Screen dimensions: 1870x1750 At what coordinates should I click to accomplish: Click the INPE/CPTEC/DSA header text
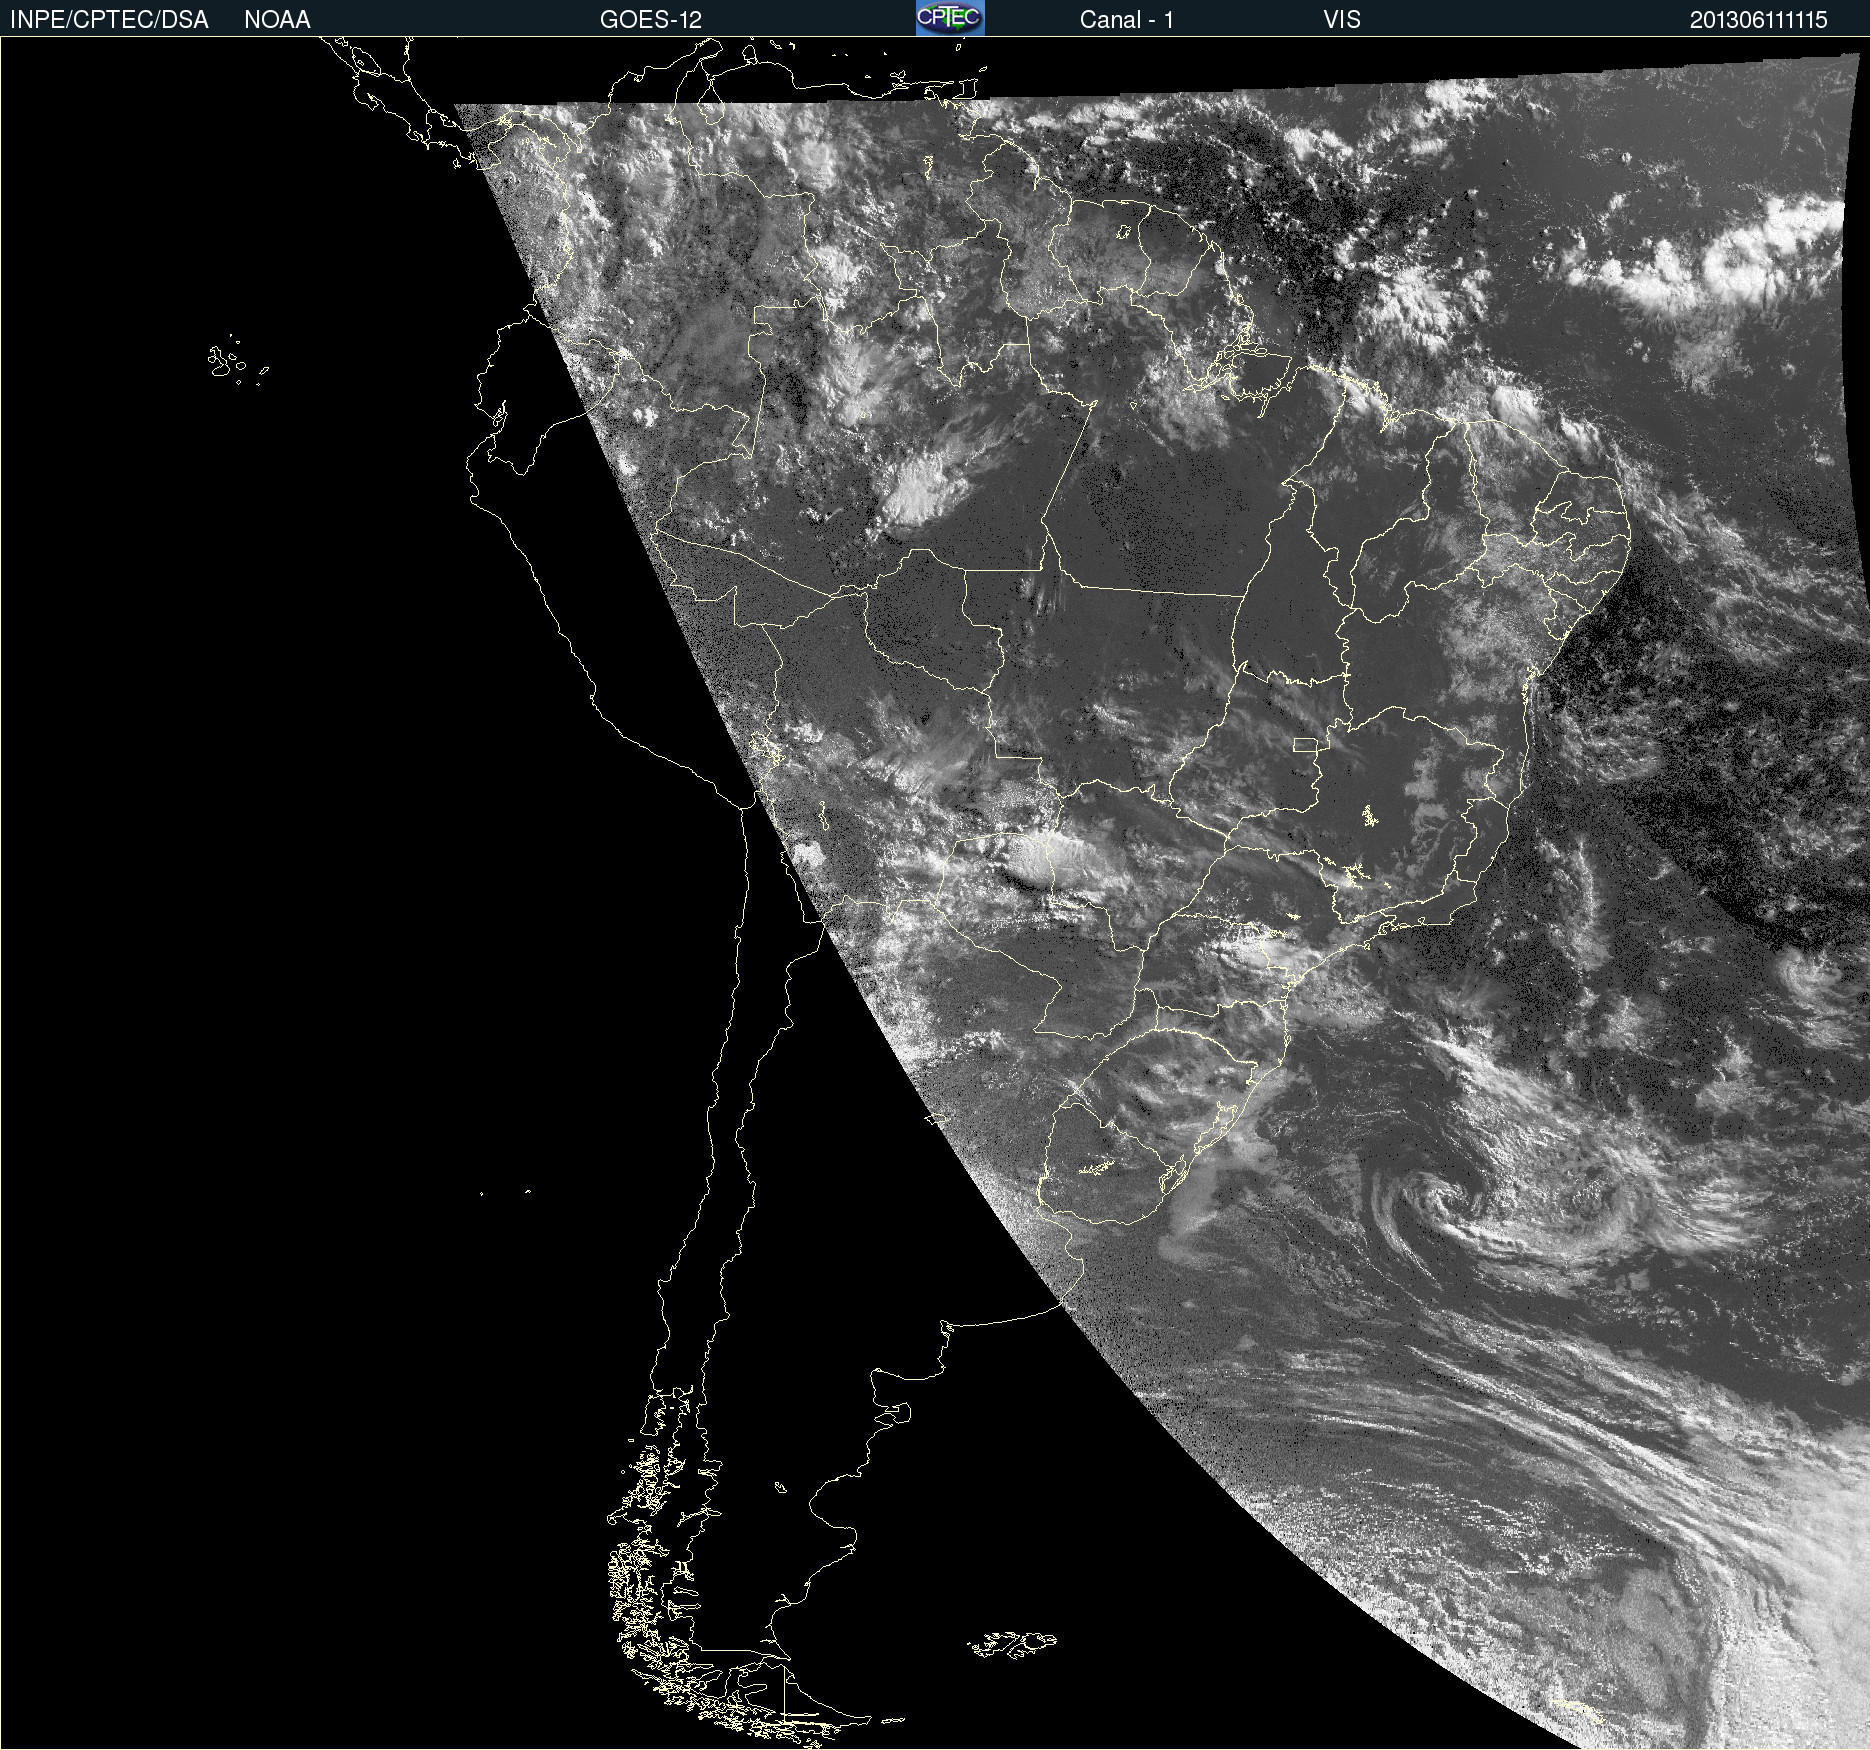pyautogui.click(x=109, y=20)
